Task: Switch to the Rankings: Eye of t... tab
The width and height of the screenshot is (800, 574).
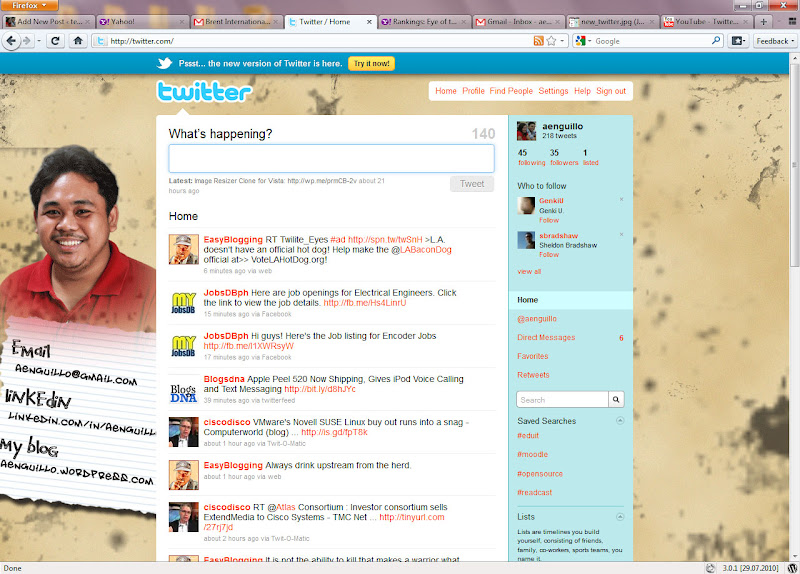Action: coord(424,21)
